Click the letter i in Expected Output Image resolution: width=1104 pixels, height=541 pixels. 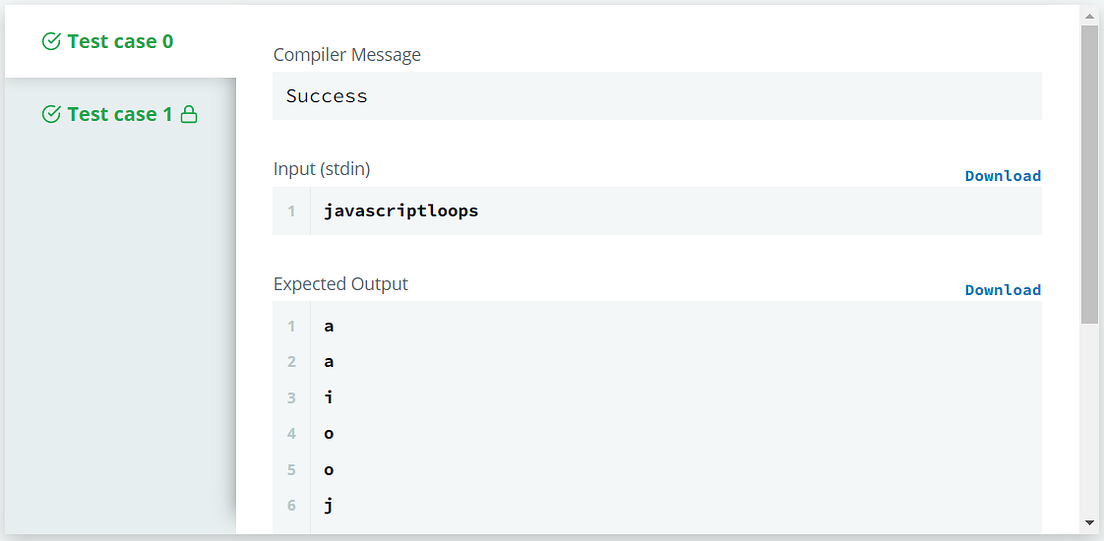(328, 398)
